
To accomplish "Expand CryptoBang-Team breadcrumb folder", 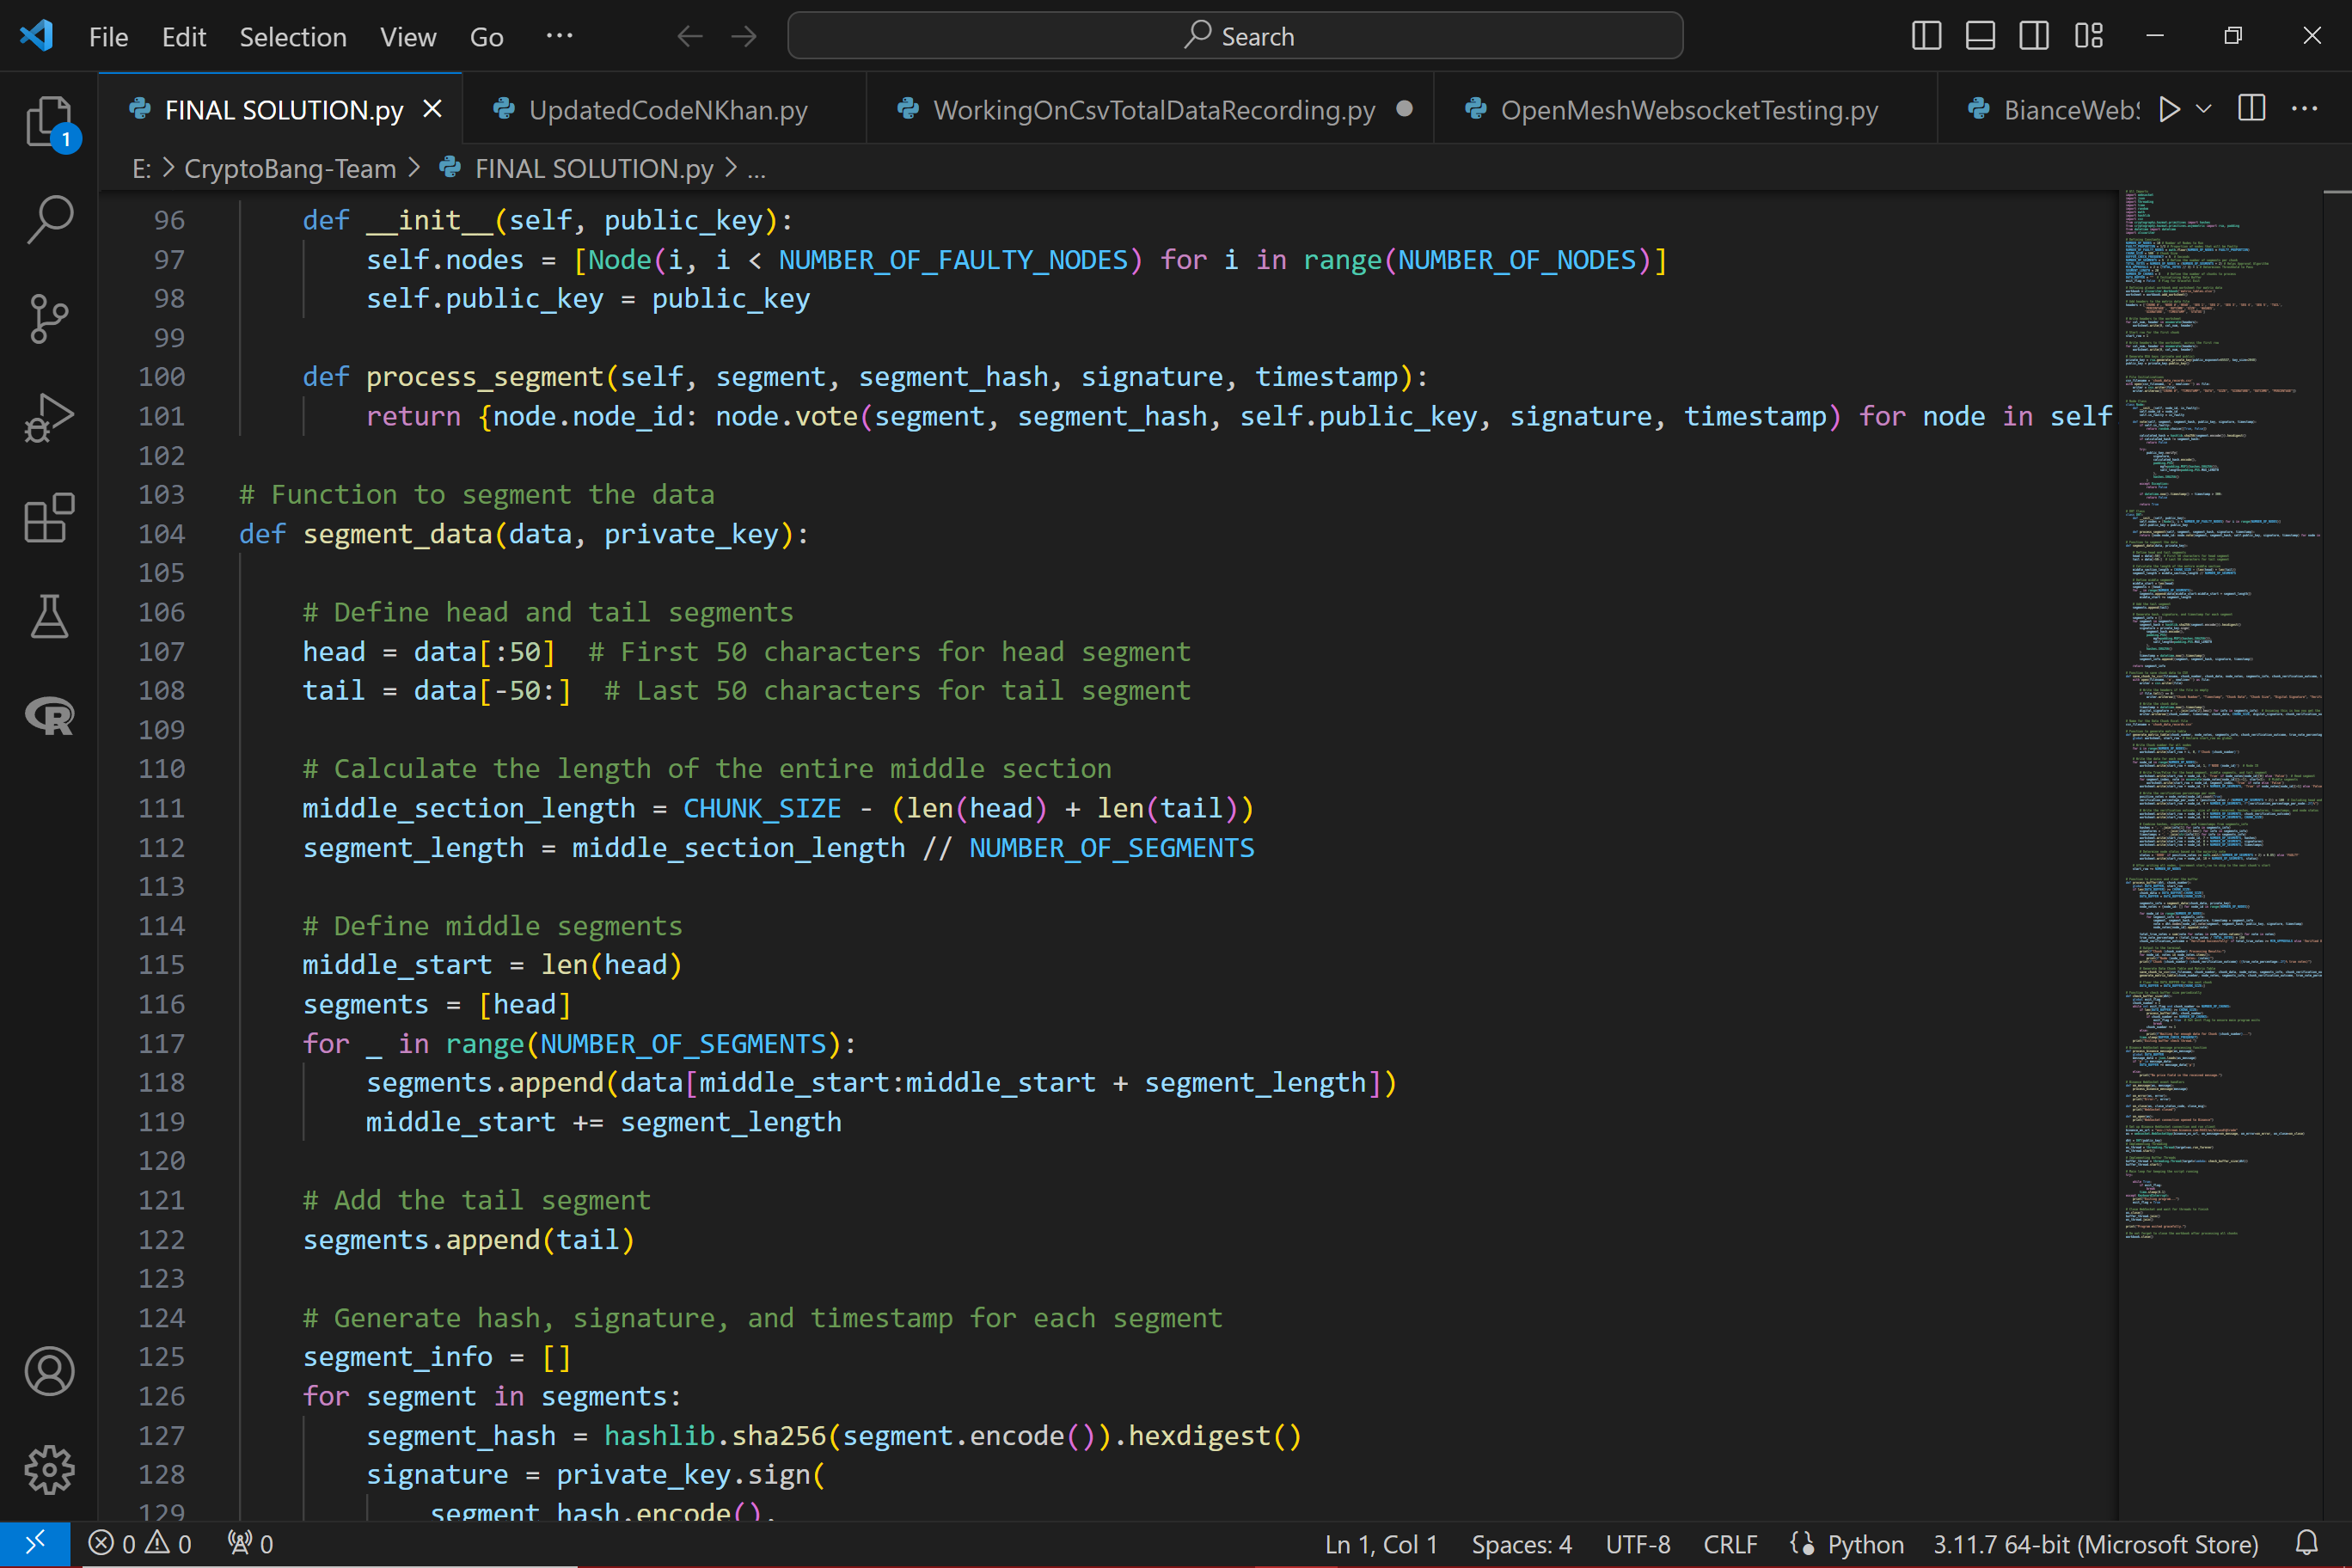I will click(x=290, y=169).
